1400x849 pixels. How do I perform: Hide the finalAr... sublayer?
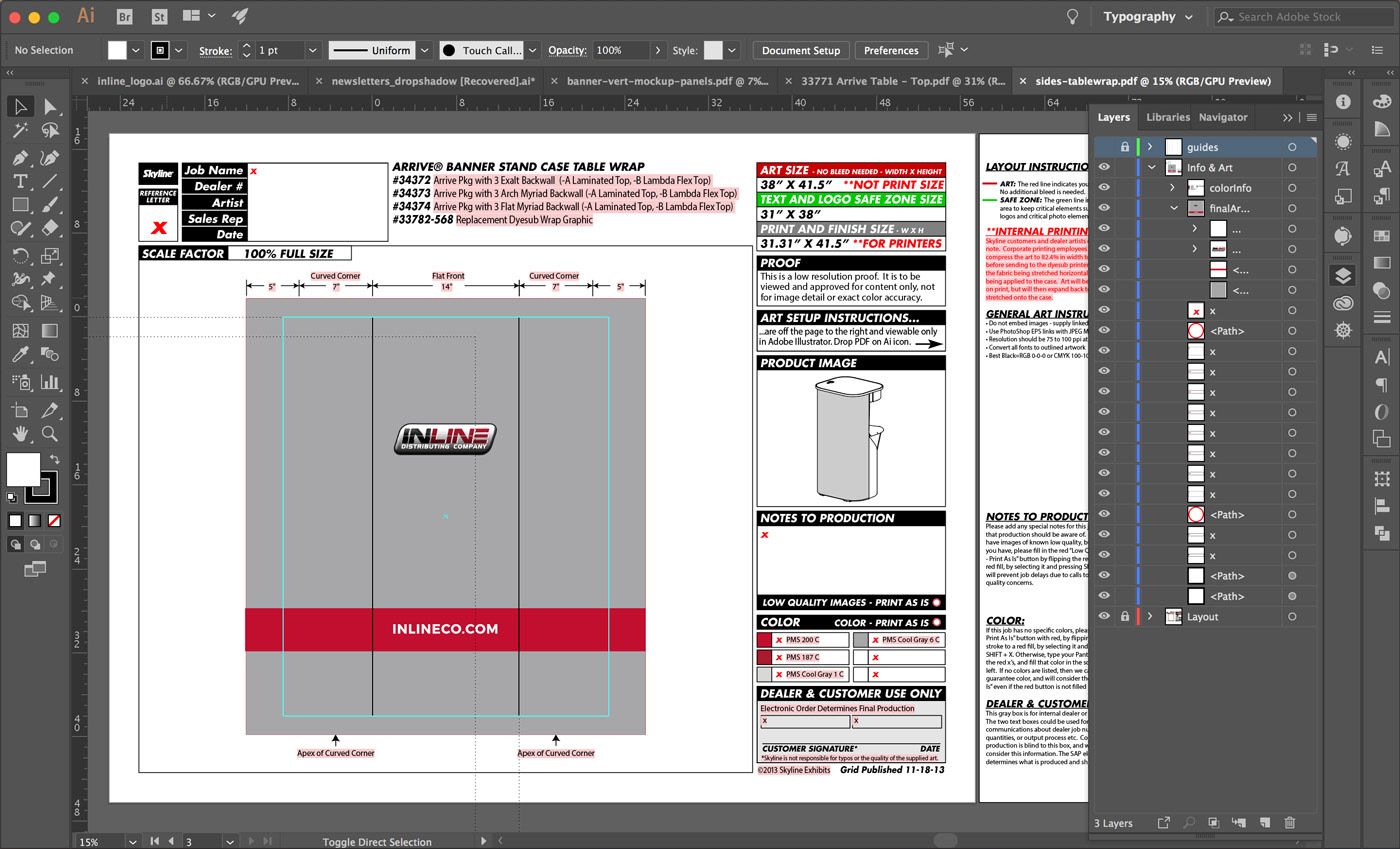[1104, 208]
